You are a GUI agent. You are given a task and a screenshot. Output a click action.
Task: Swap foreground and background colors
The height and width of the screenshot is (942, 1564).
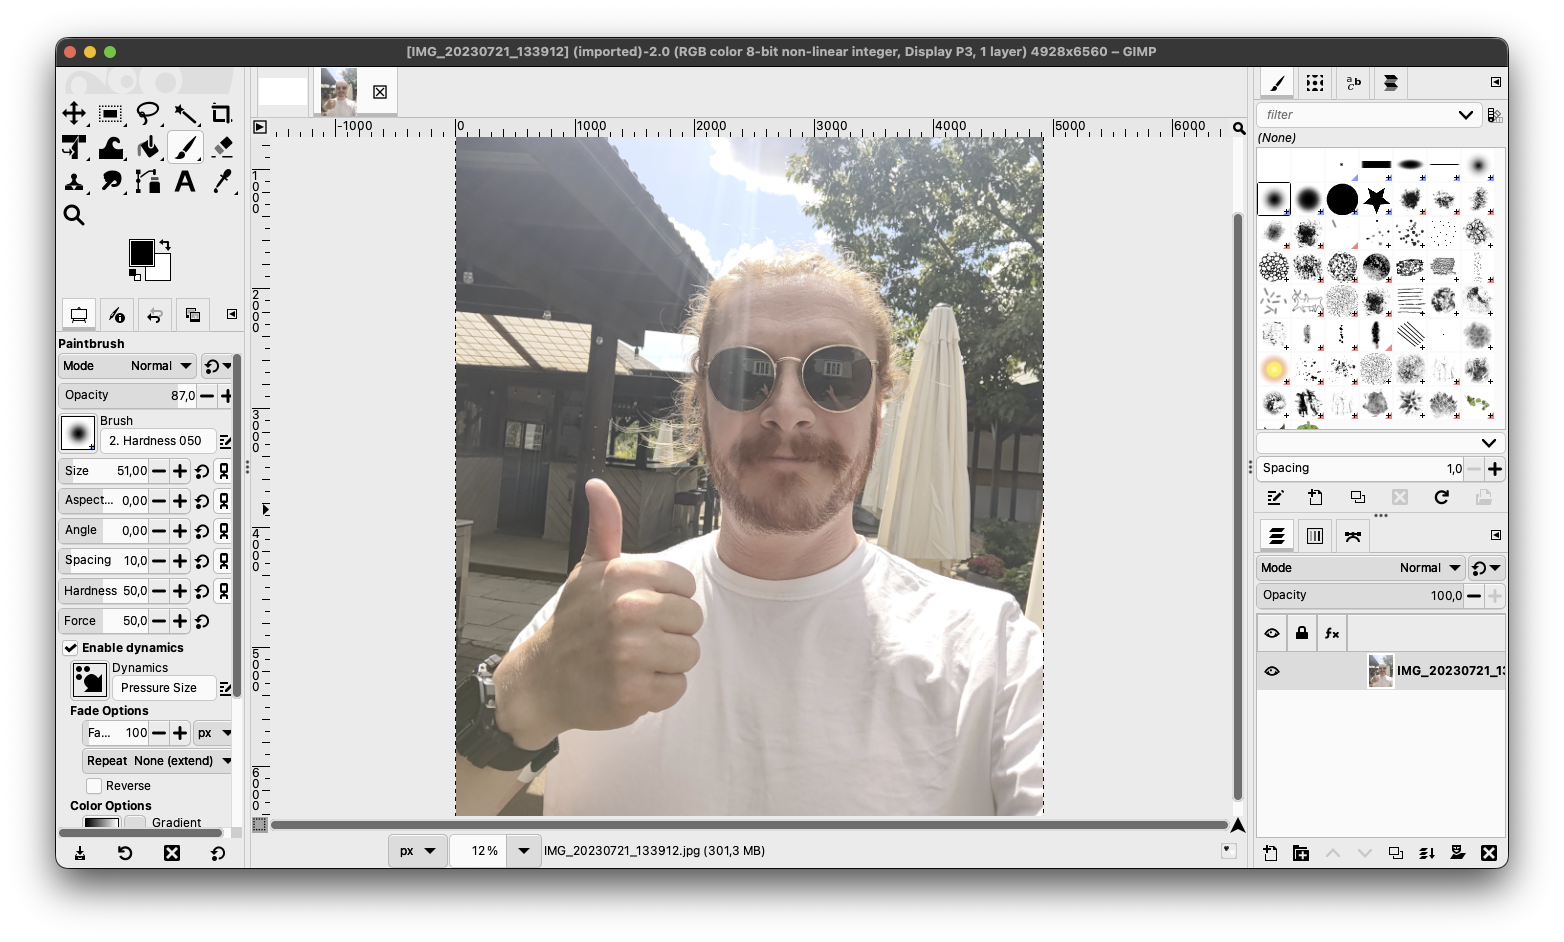pos(165,244)
